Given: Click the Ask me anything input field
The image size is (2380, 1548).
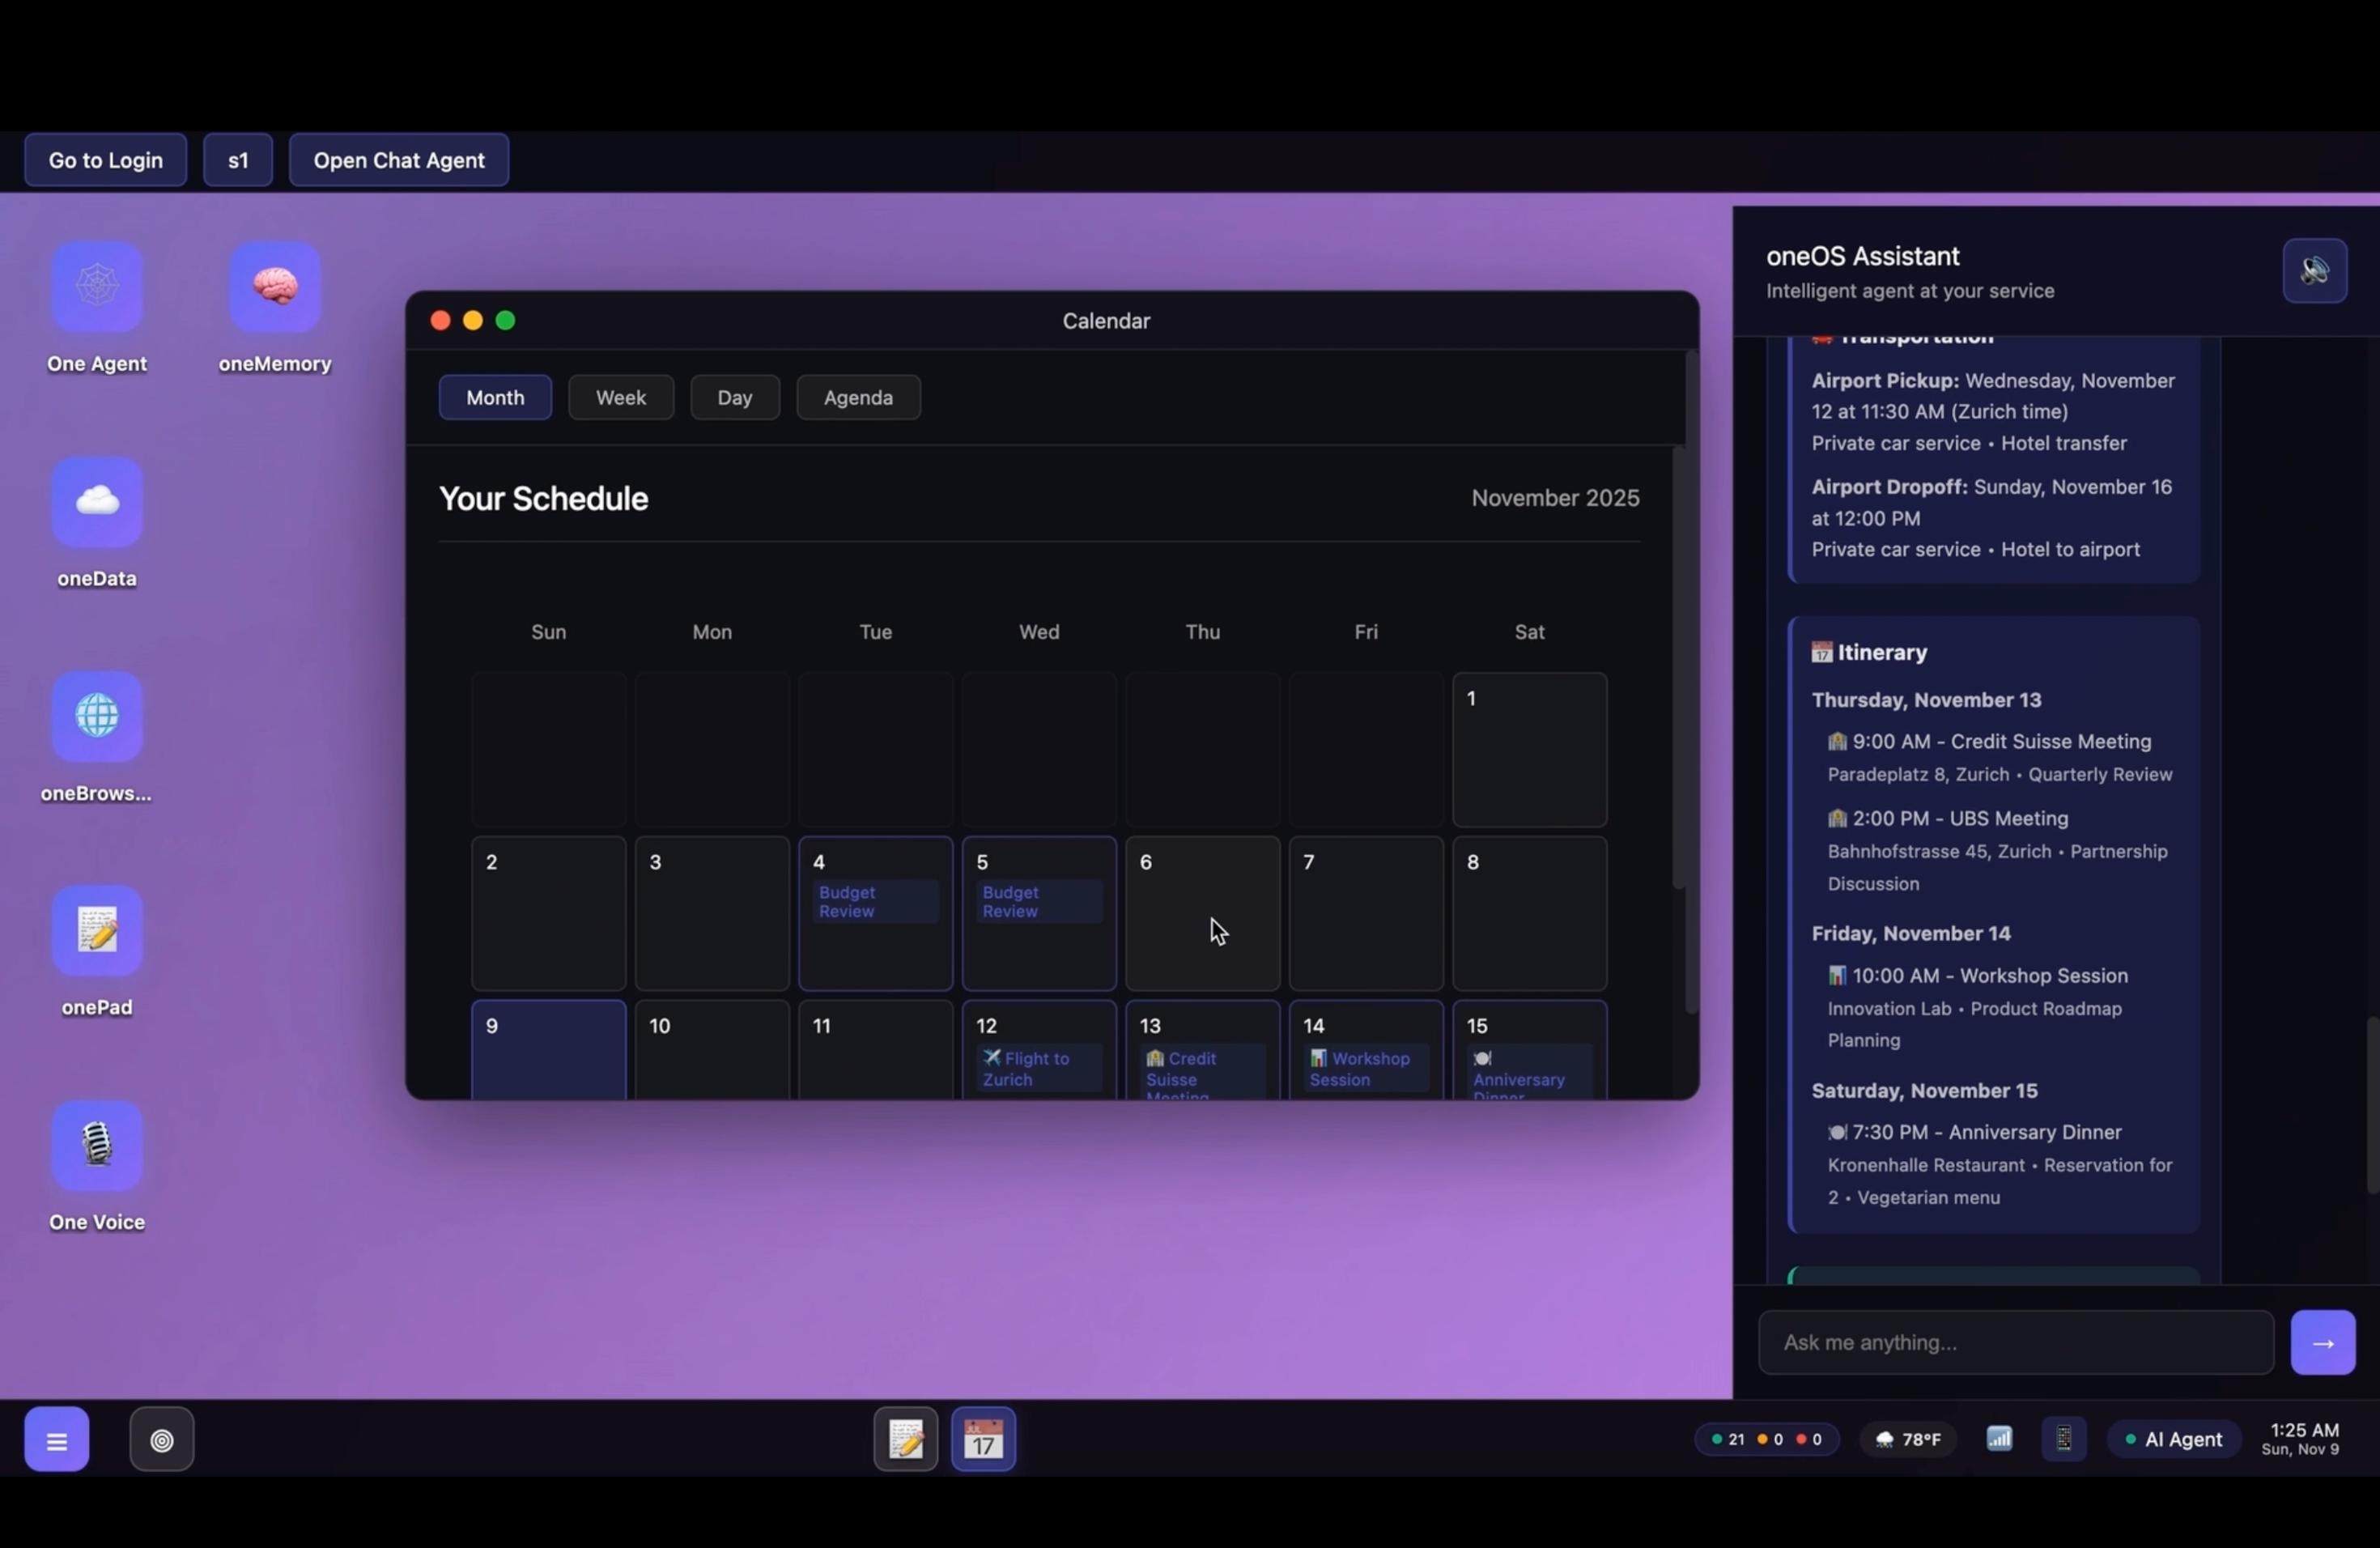Looking at the screenshot, I should point(2015,1343).
